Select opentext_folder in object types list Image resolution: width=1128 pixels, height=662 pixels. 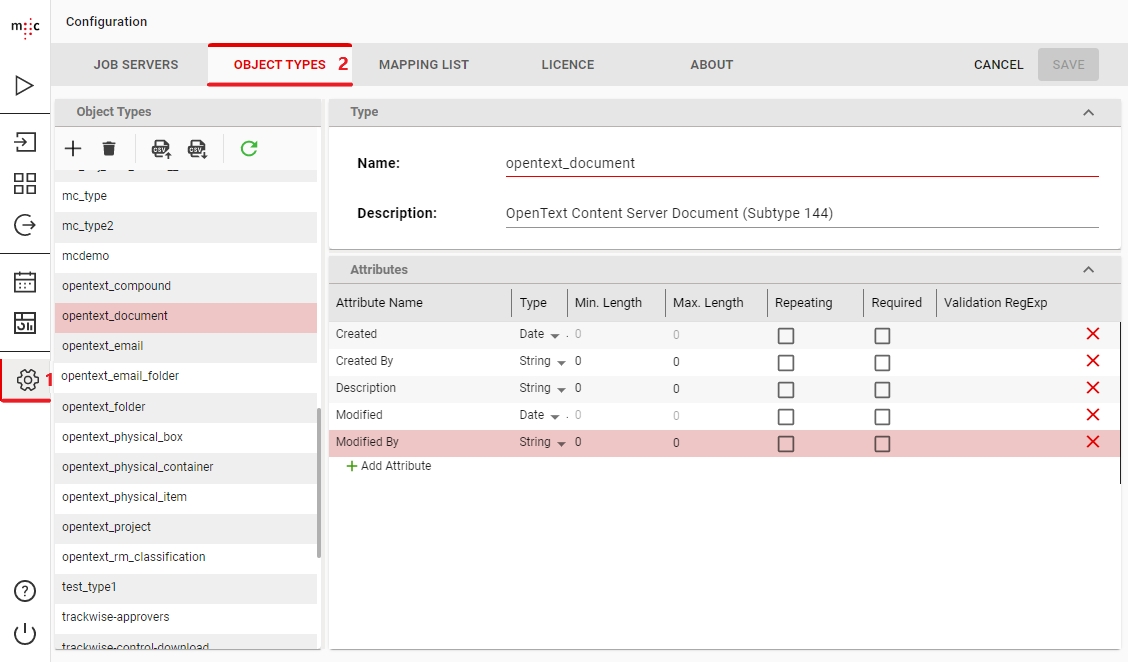104,407
